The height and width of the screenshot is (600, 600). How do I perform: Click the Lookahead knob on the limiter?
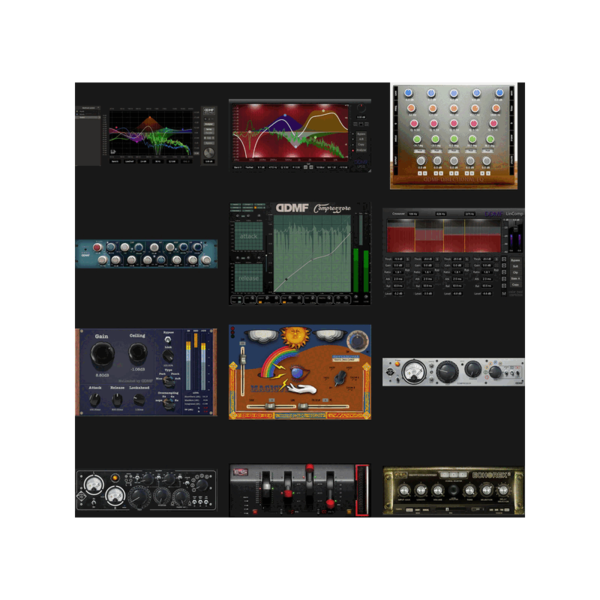click(139, 400)
